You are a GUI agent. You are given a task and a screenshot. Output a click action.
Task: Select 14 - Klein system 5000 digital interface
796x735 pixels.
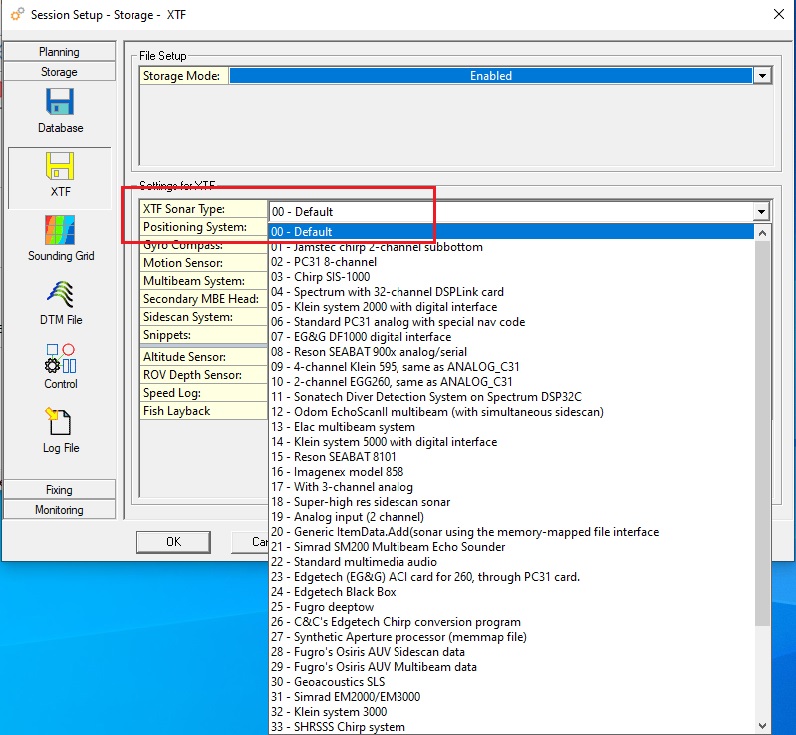tap(511, 442)
